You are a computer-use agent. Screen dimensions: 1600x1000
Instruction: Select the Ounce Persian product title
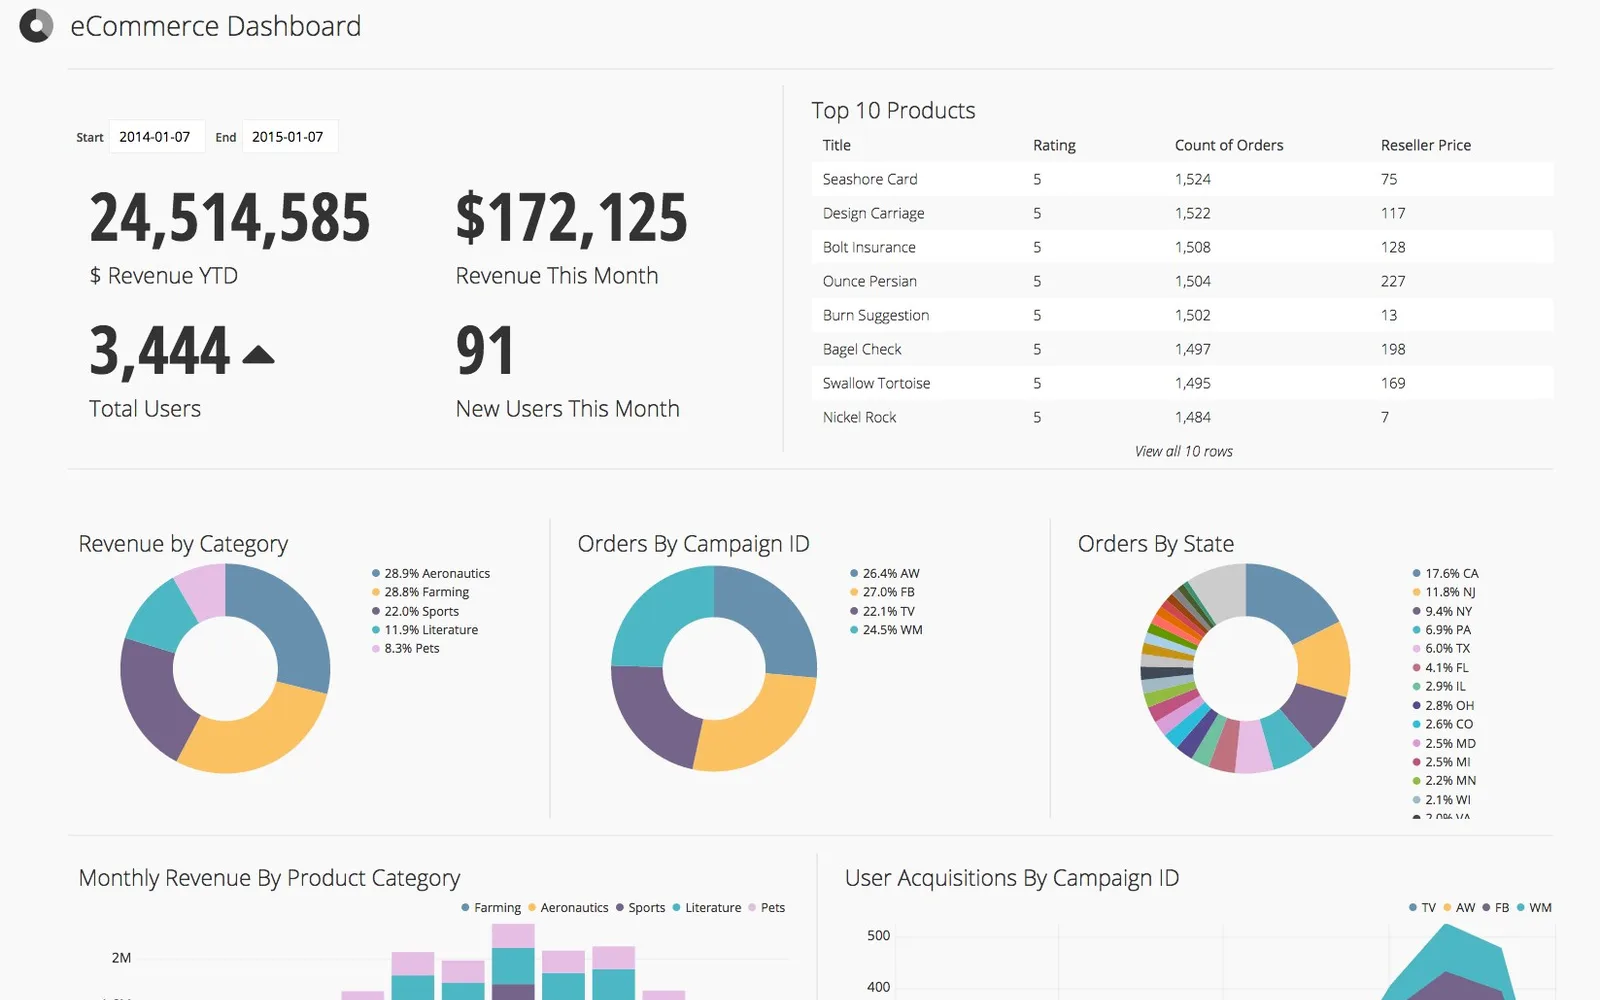(x=869, y=281)
